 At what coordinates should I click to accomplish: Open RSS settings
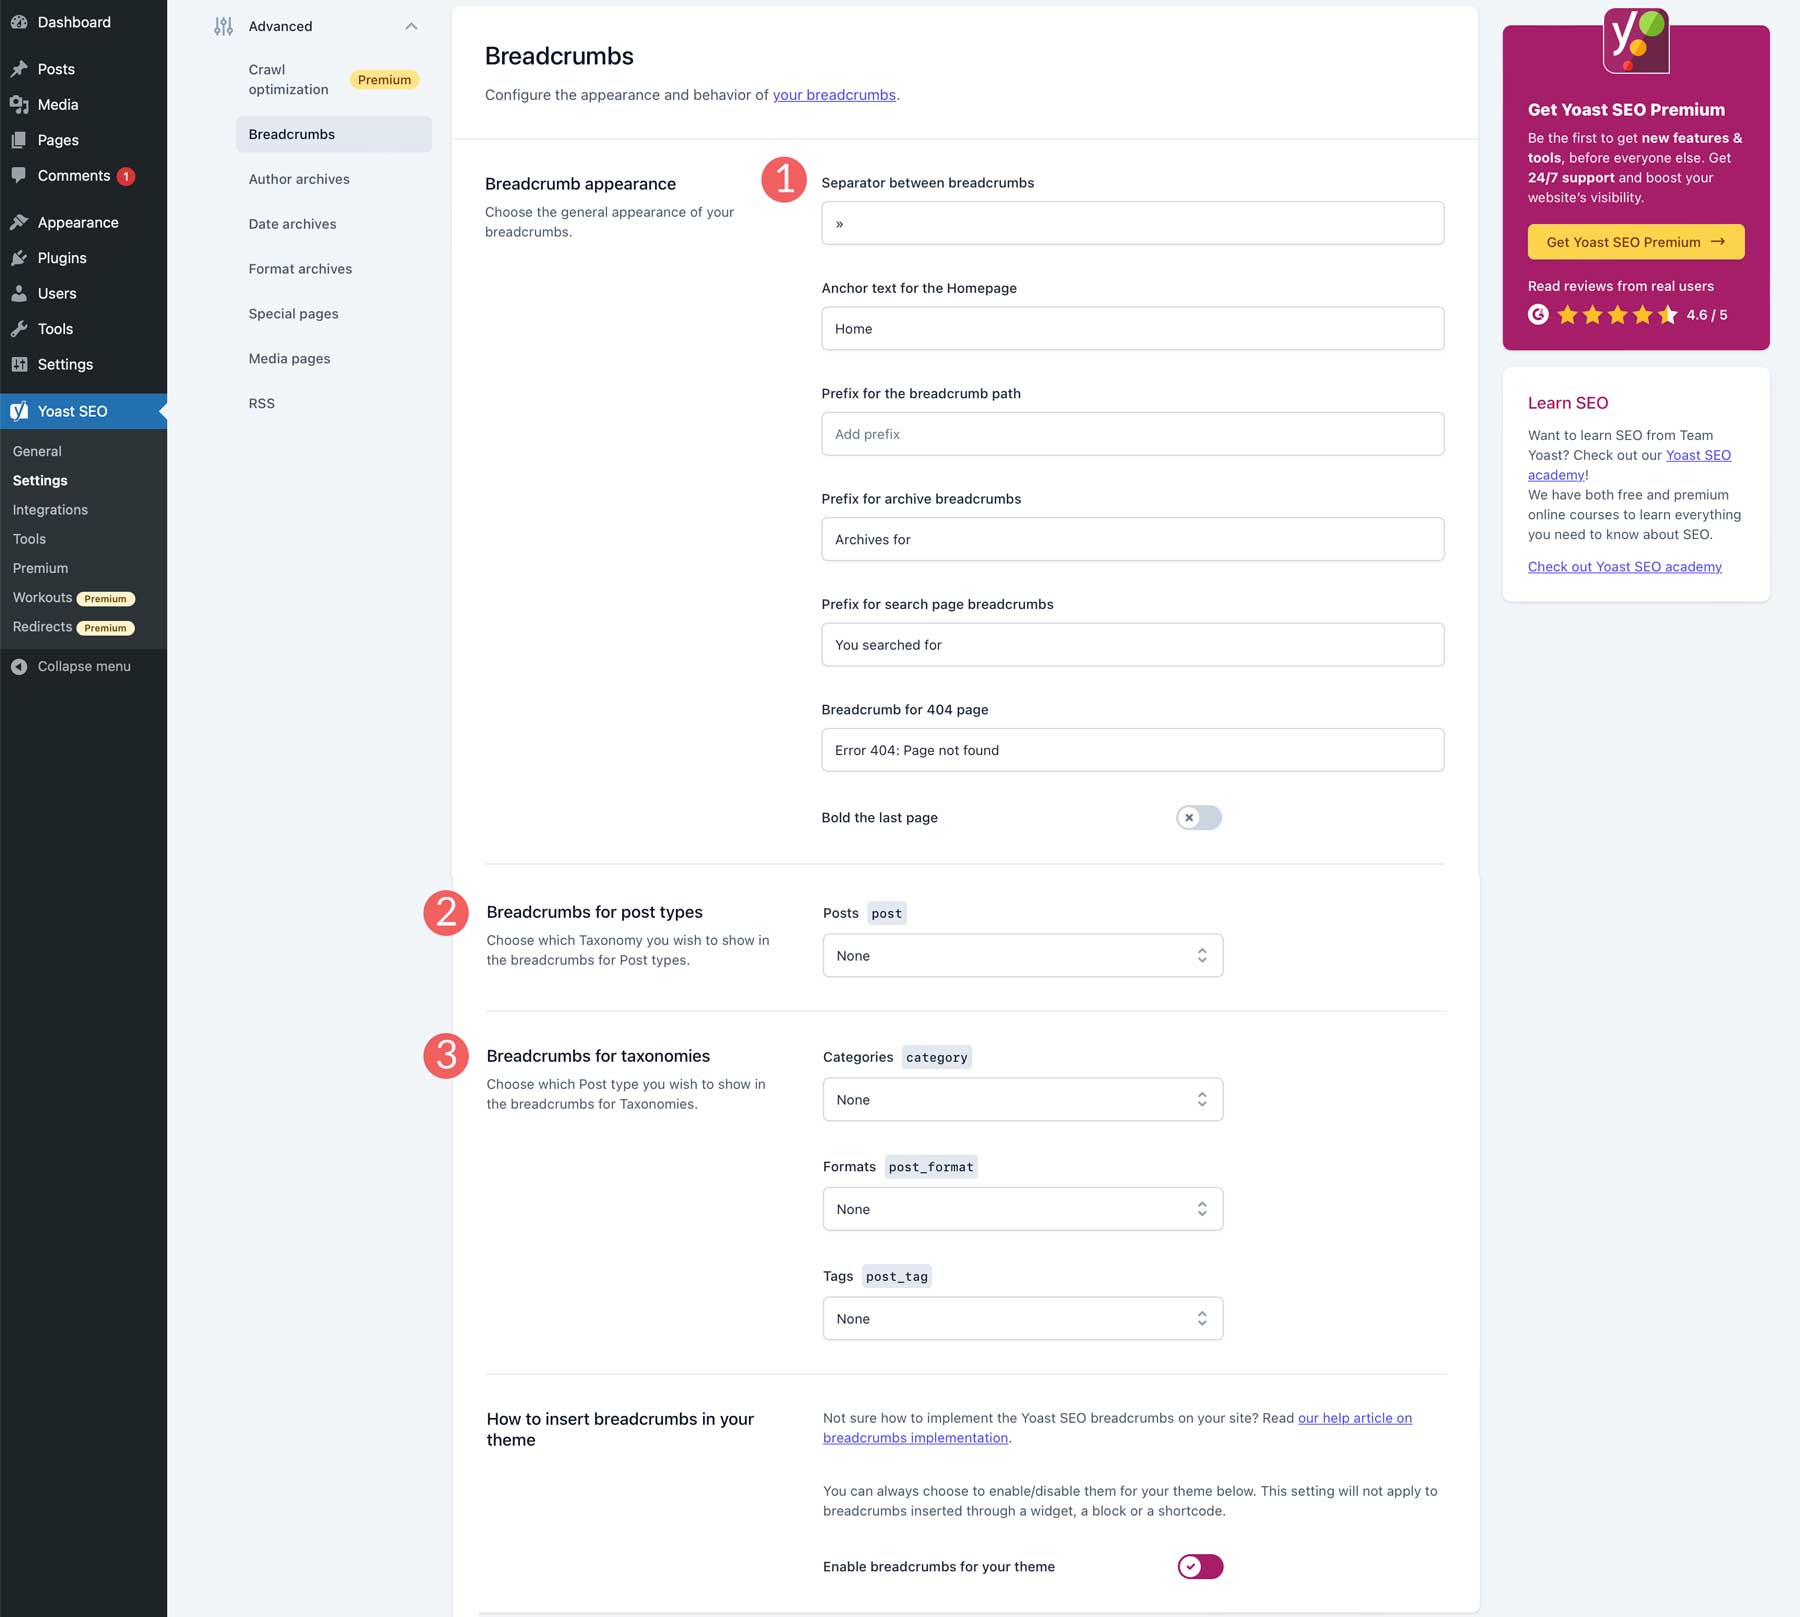[x=261, y=404]
